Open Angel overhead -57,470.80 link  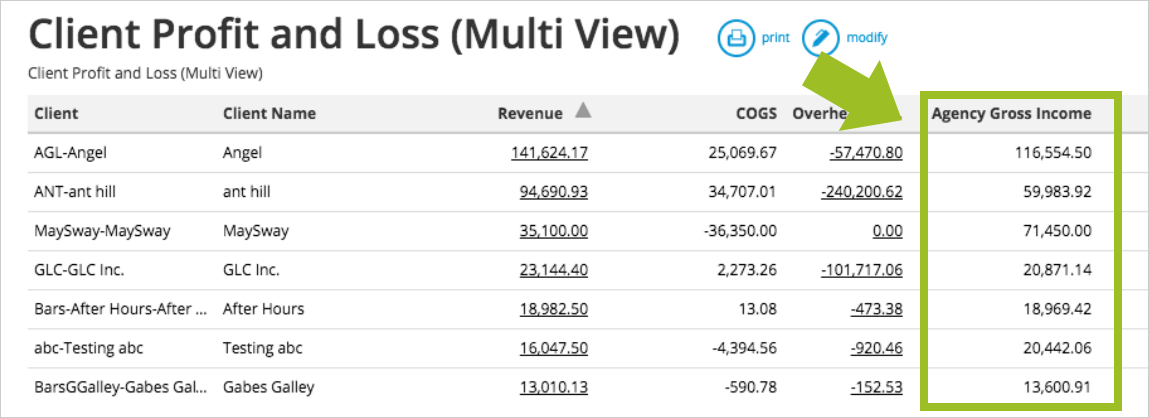(x=865, y=153)
